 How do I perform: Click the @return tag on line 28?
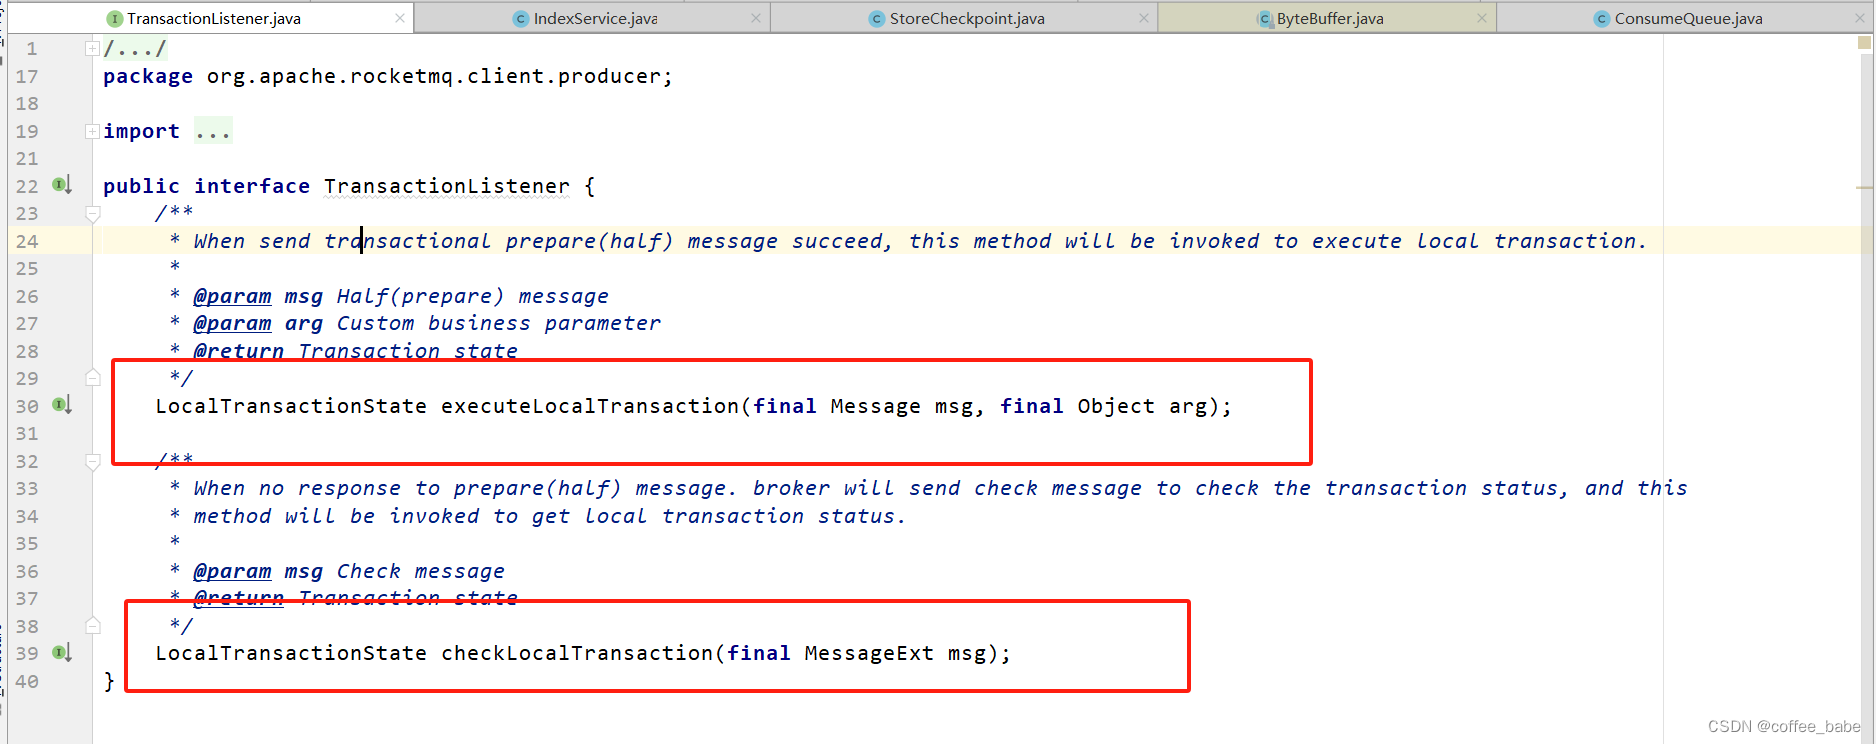point(239,351)
